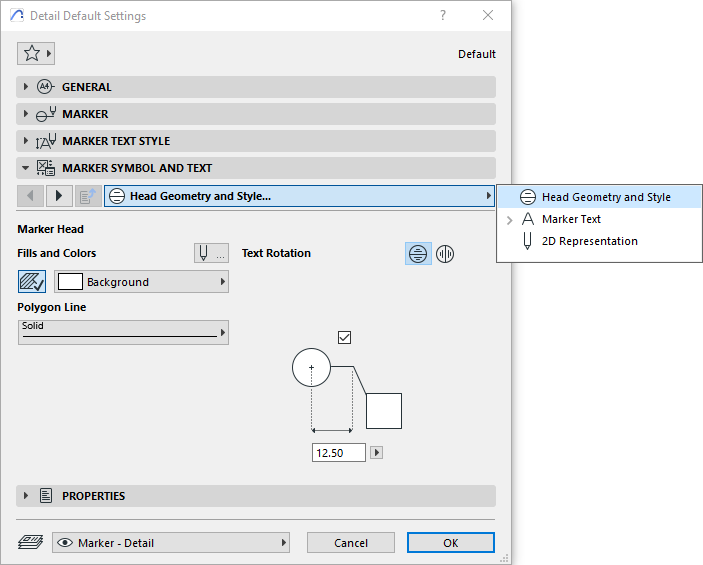The image size is (703, 565).
Task: Open the Background fill dropdown
Action: click(141, 282)
